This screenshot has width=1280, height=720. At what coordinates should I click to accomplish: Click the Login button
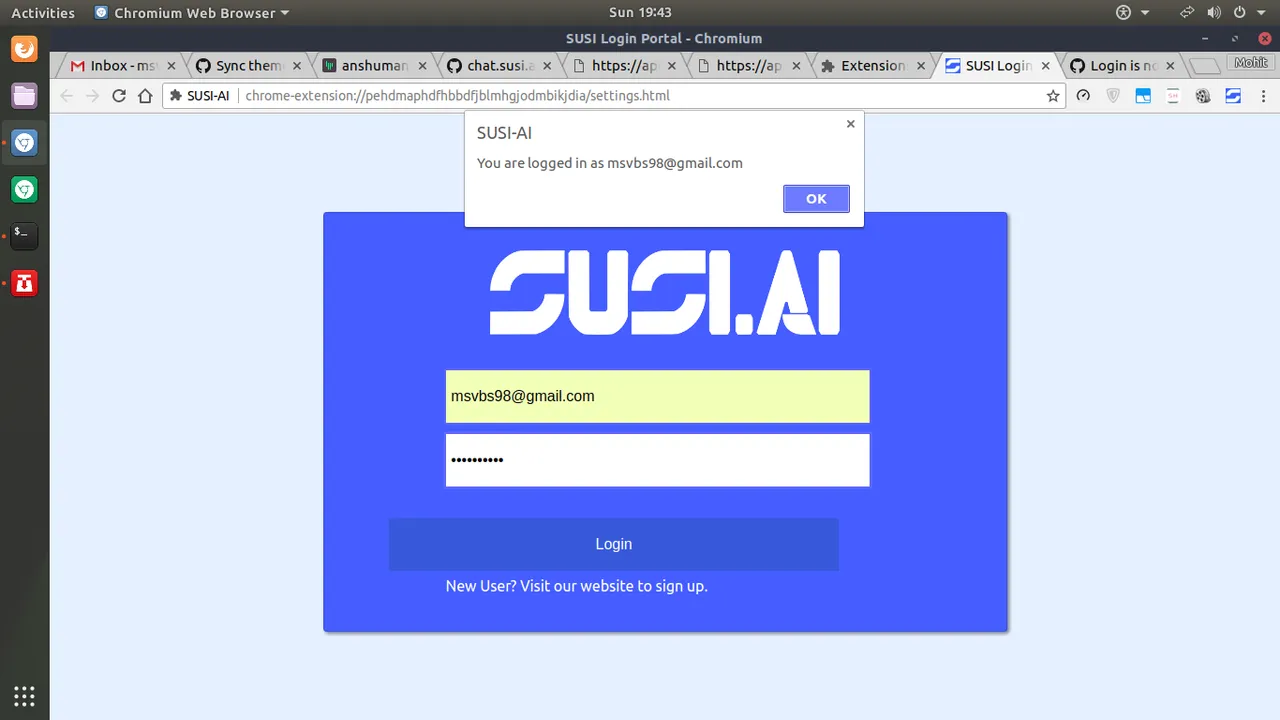(613, 544)
